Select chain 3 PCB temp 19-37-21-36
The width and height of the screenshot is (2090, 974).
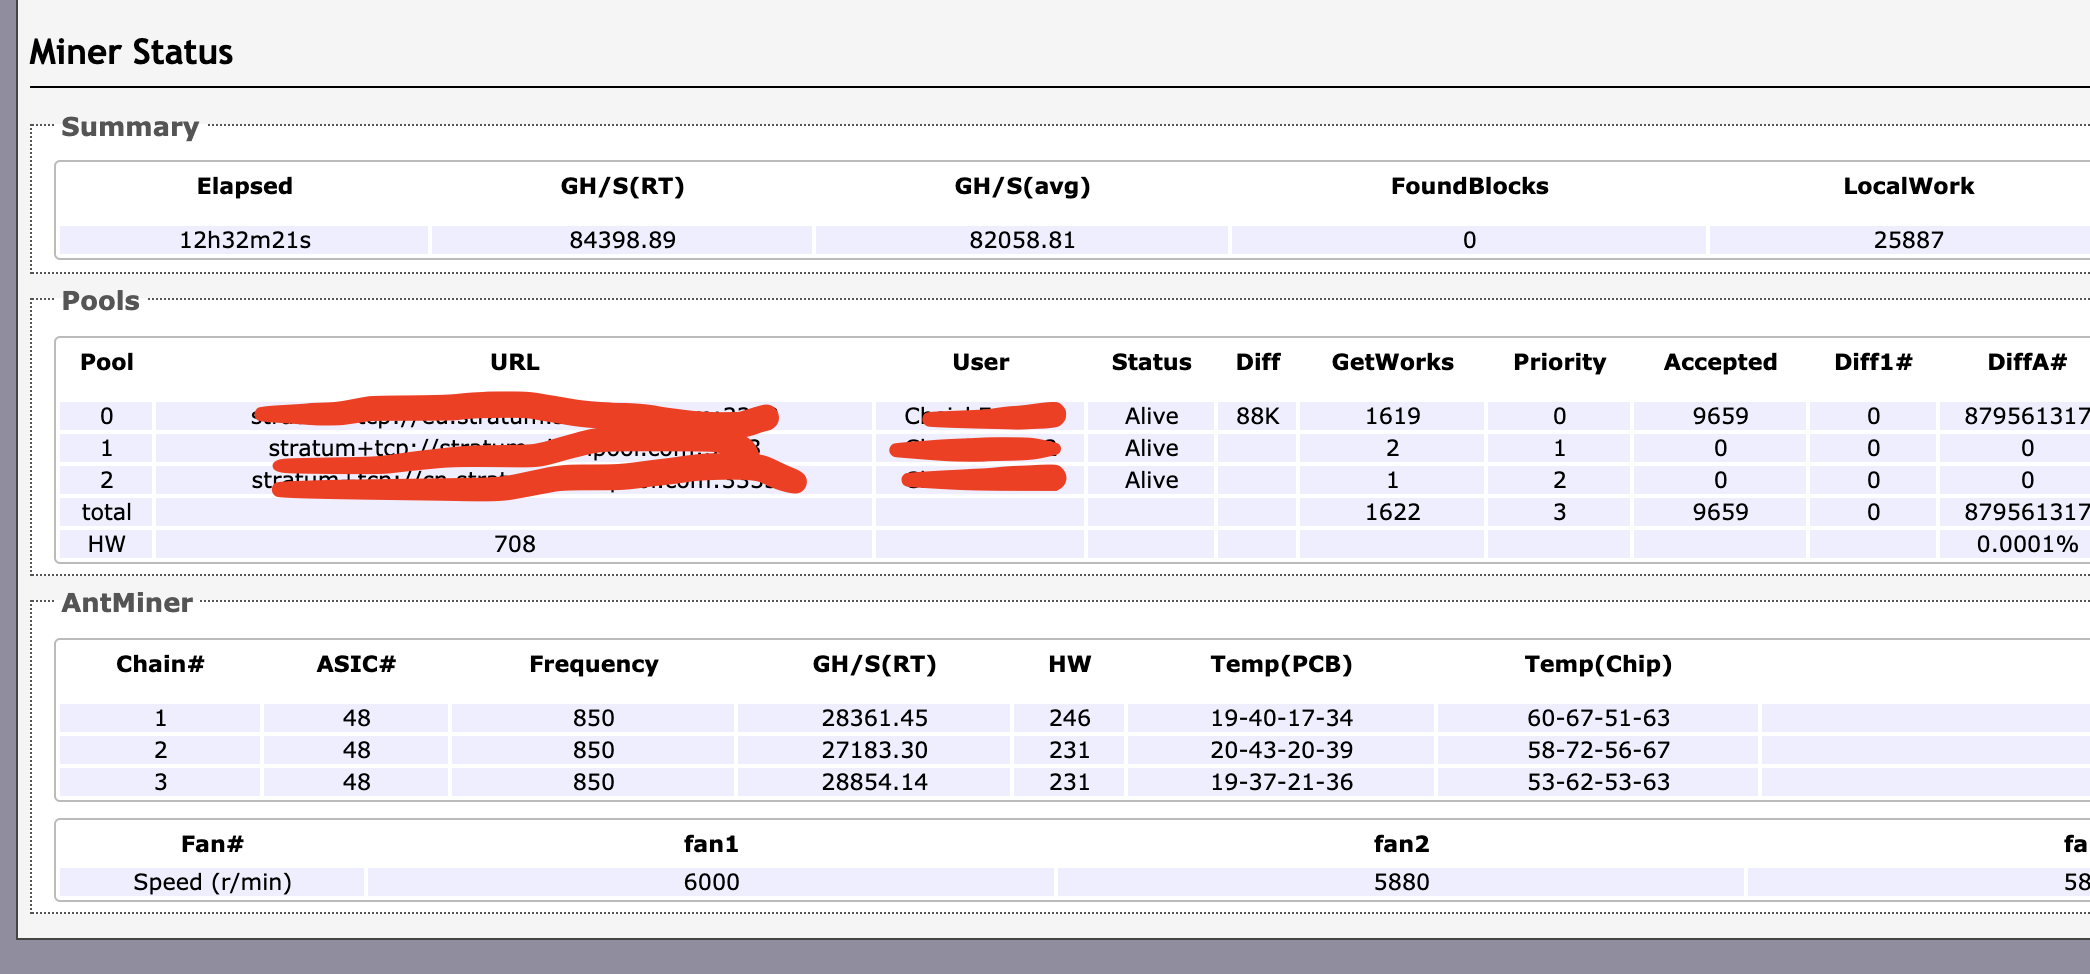1281,782
